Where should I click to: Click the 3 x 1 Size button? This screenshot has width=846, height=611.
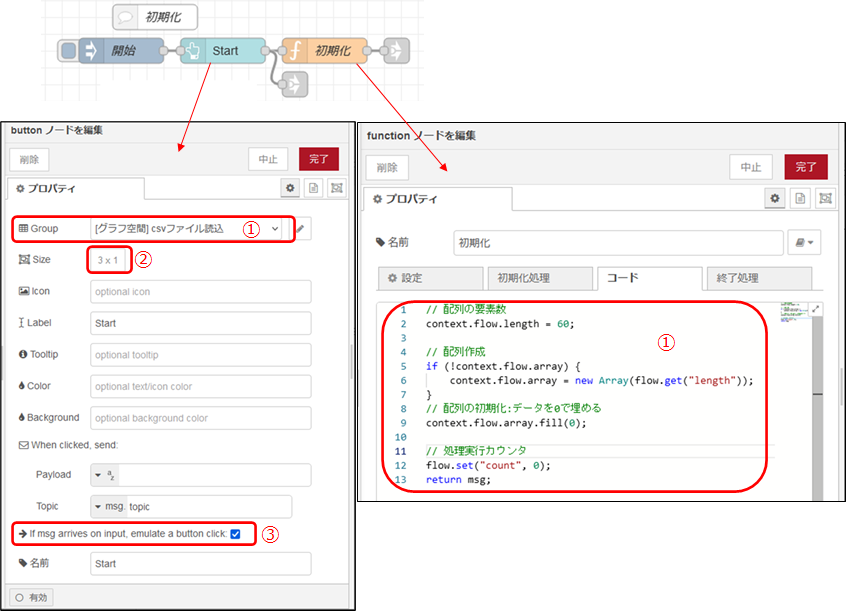(x=108, y=260)
